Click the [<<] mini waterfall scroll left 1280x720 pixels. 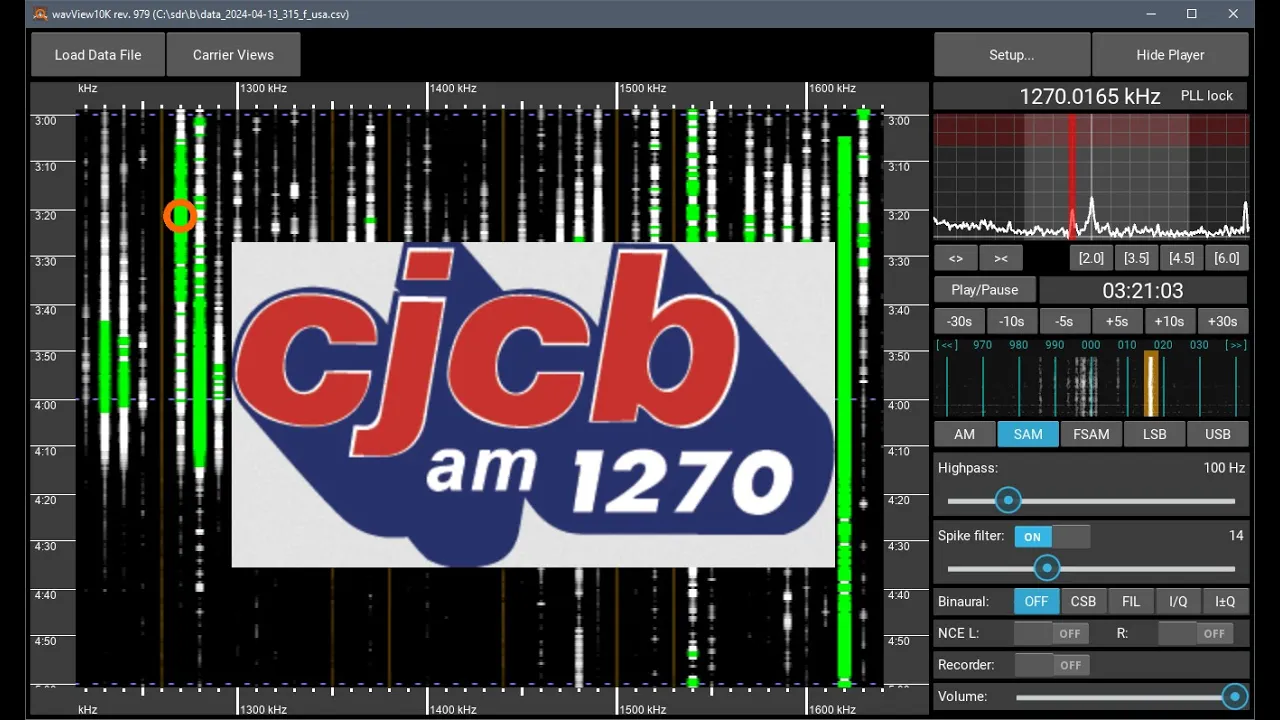[947, 345]
